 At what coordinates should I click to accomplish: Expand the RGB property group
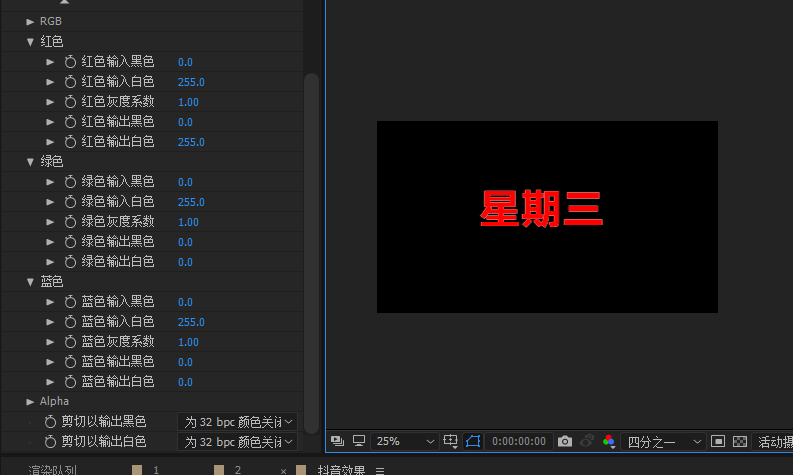tap(30, 21)
